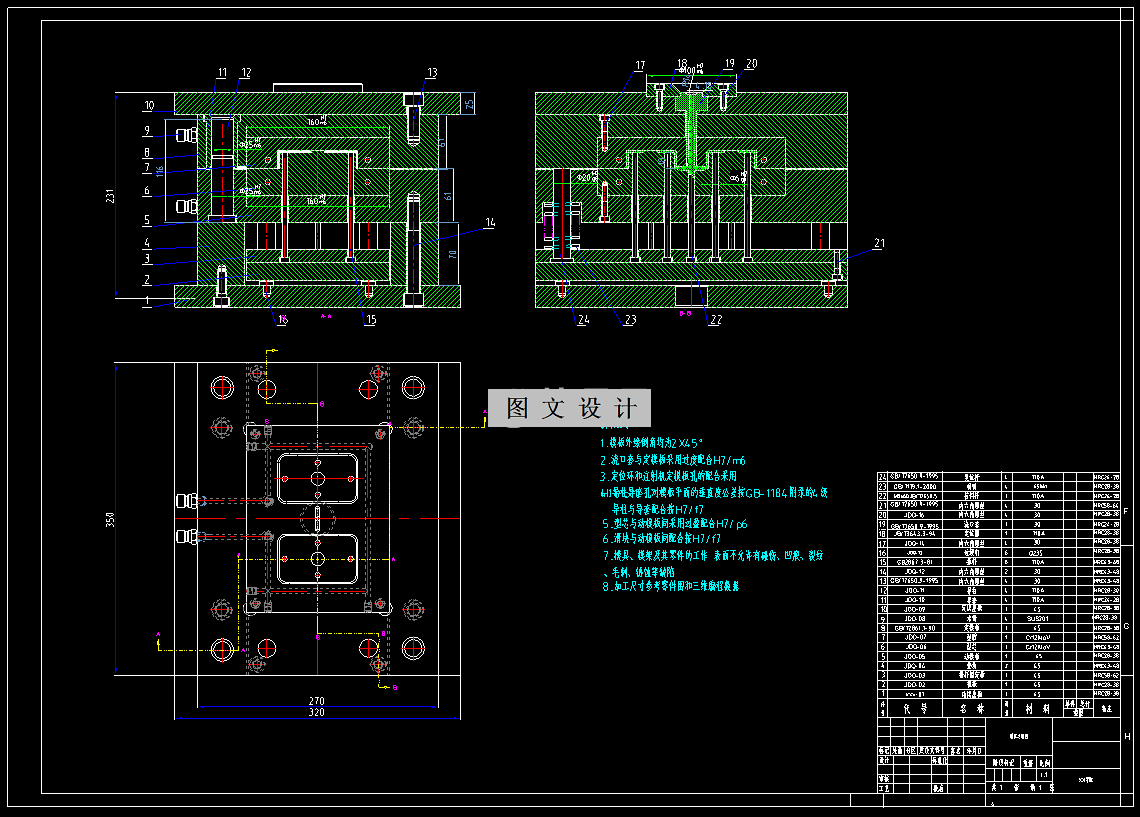The width and height of the screenshot is (1140, 817).
Task: Click the JDO-02 code cell in parts list
Action: click(915, 684)
